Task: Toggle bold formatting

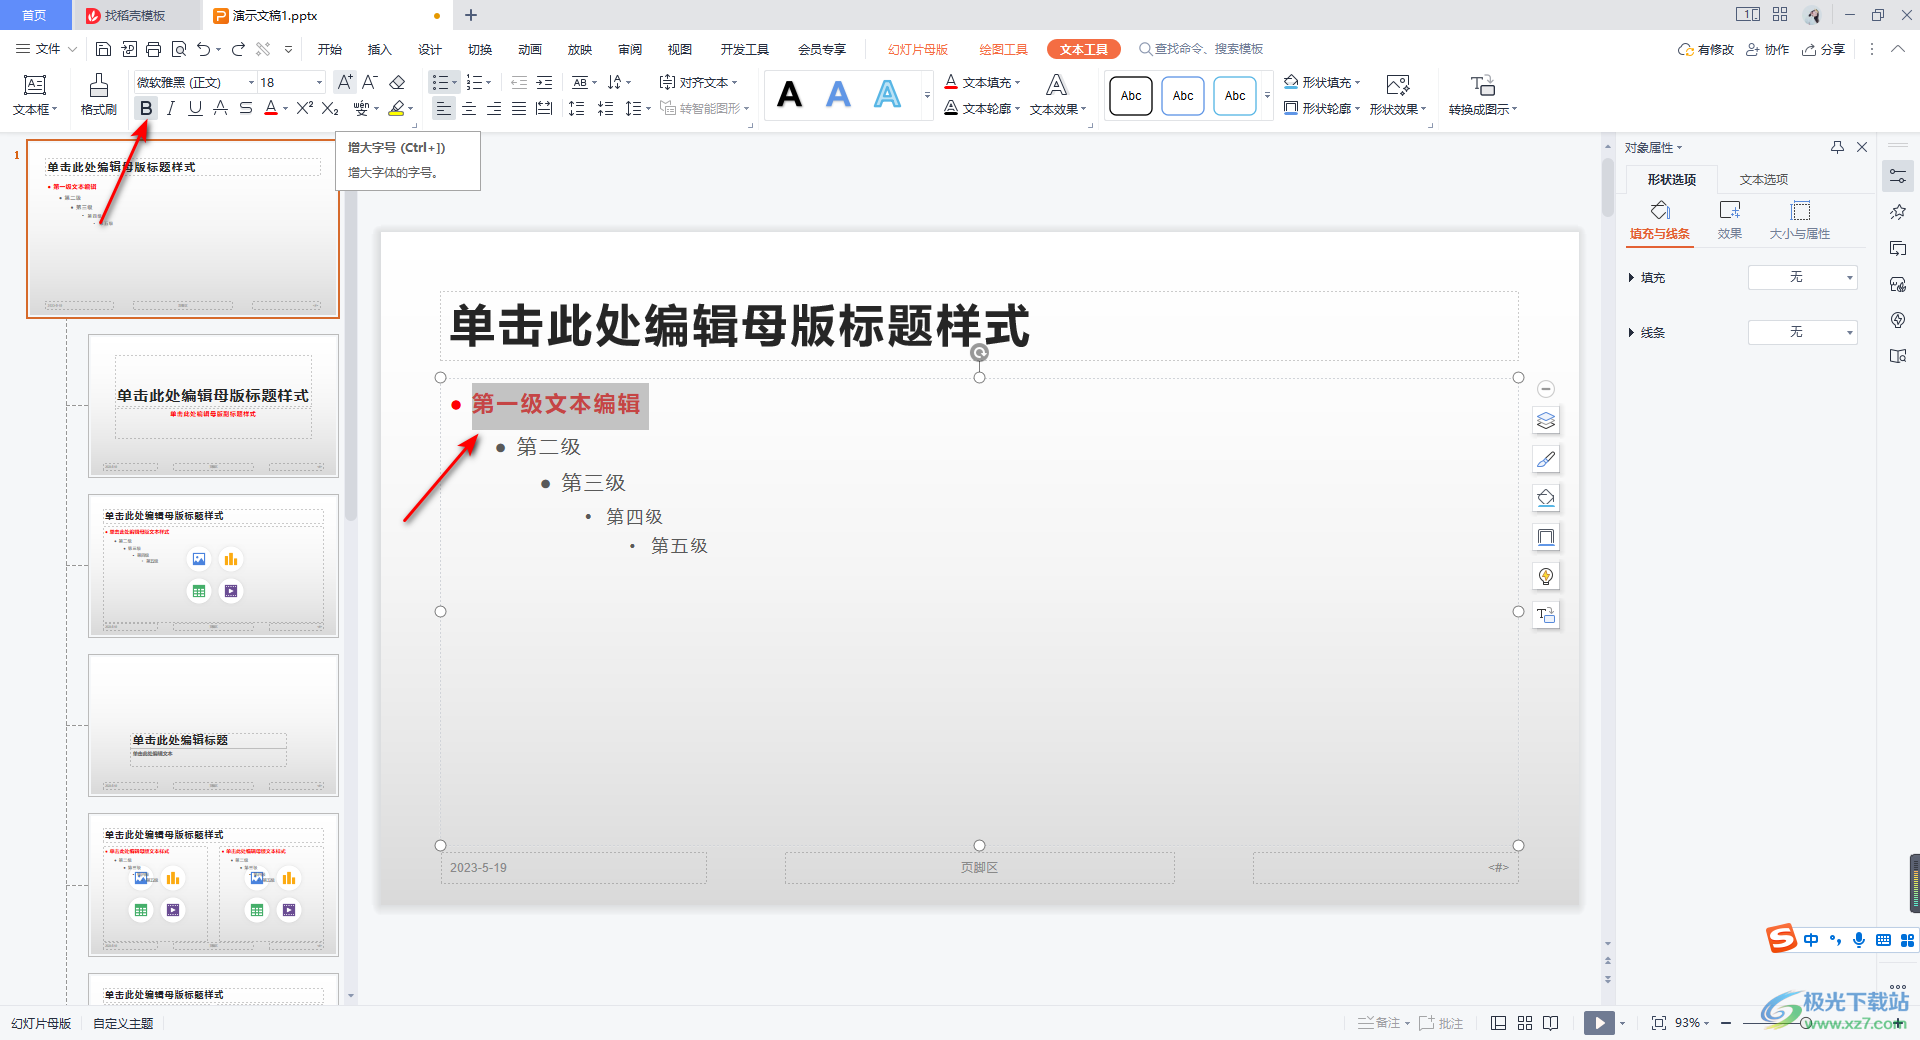Action: tap(146, 108)
